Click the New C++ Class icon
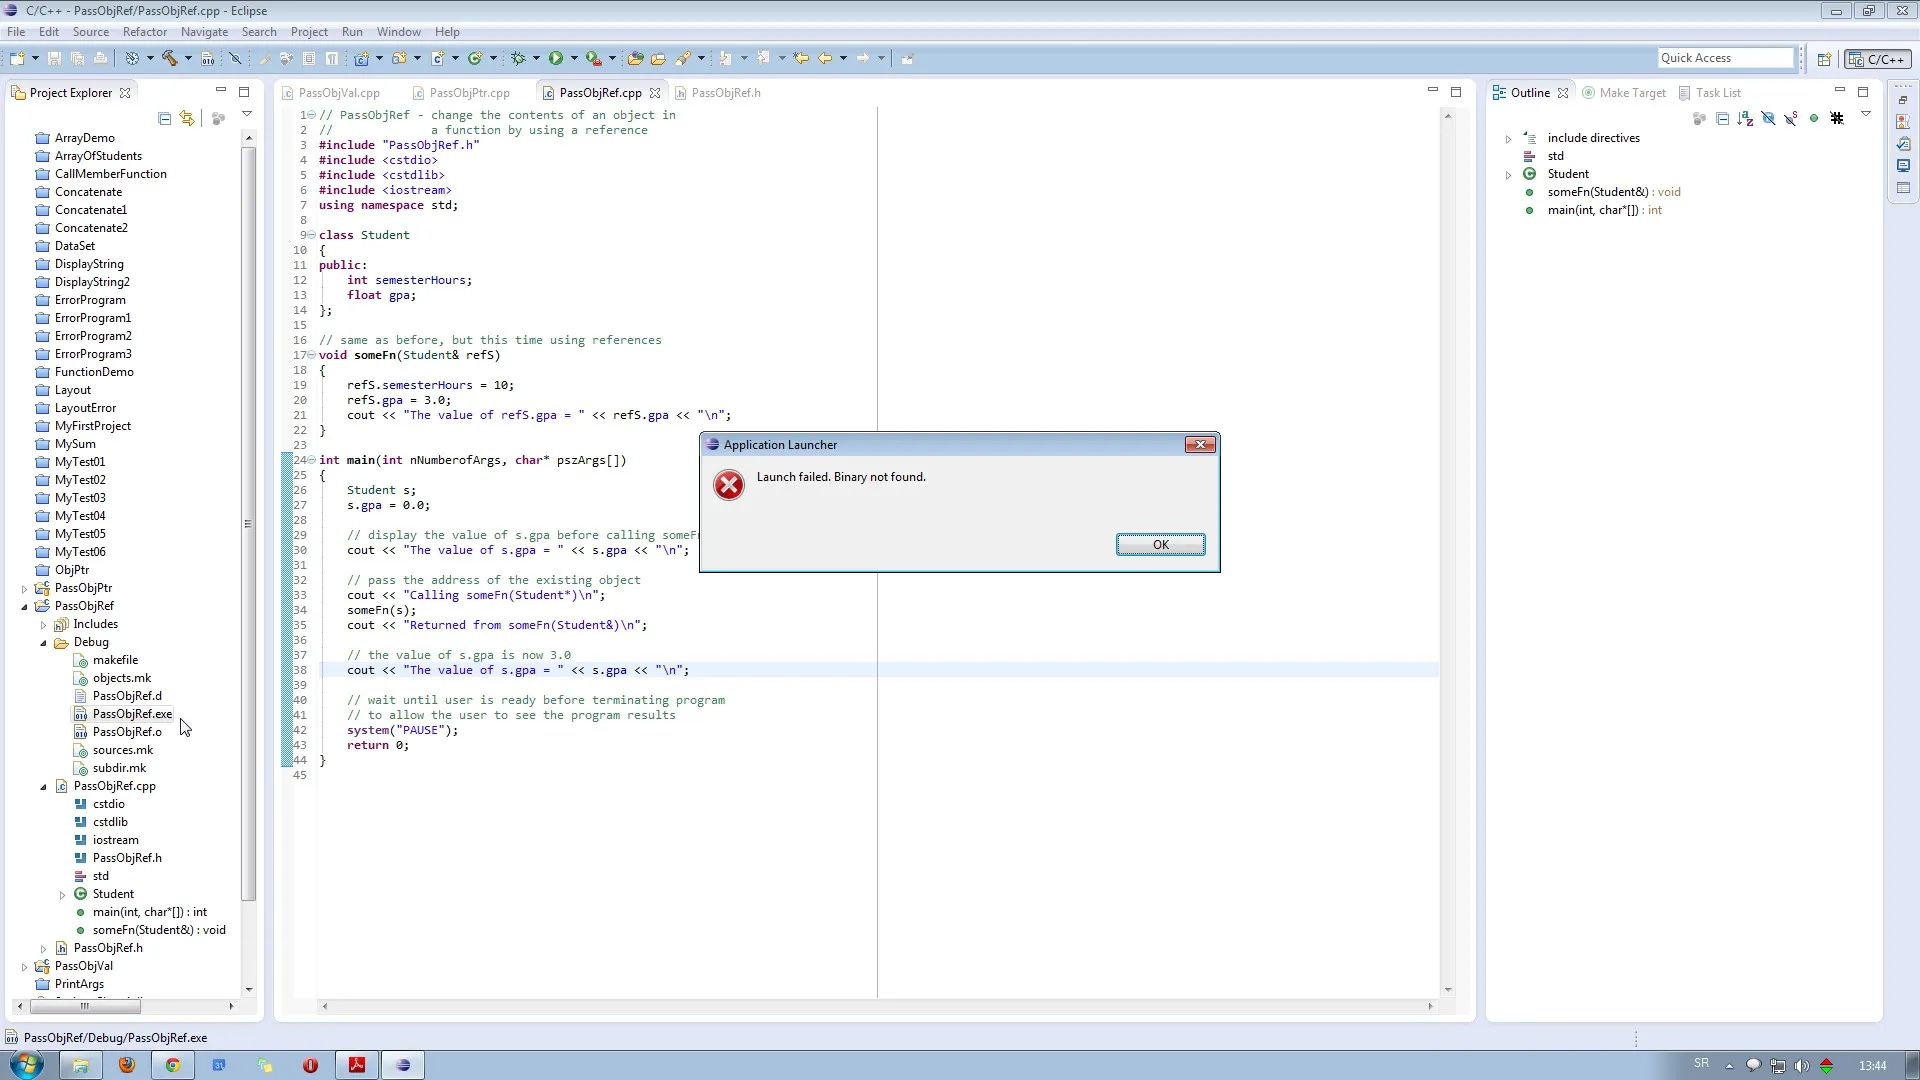The height and width of the screenshot is (1080, 1920). click(475, 58)
